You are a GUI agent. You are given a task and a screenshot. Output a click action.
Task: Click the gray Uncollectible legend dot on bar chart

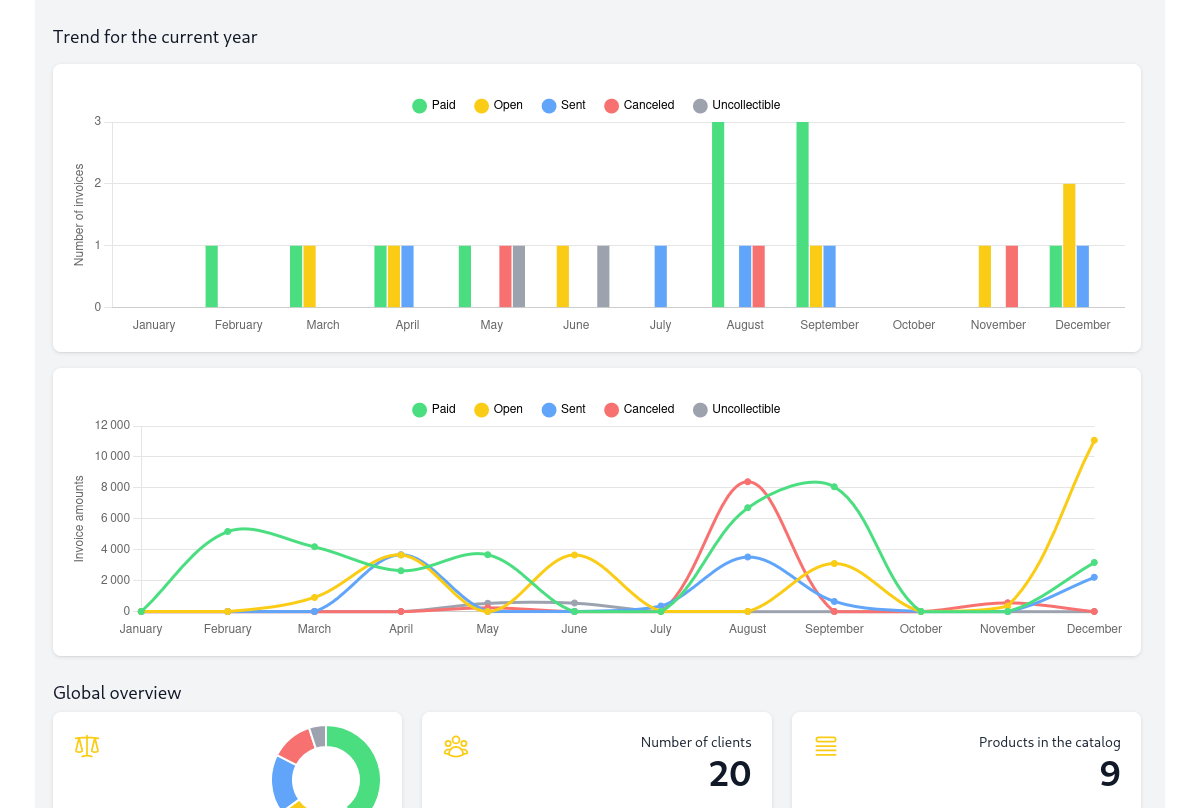point(700,105)
